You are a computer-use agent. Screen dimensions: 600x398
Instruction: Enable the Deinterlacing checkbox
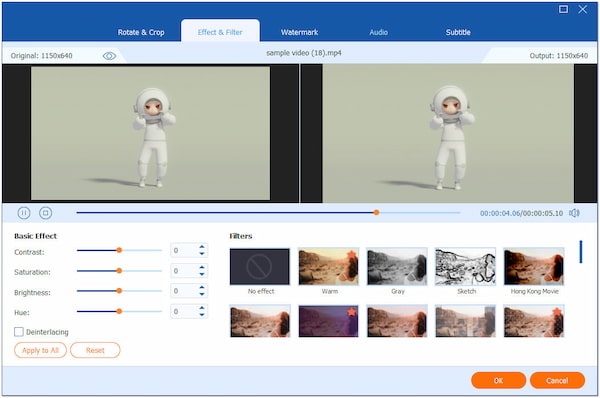(19, 332)
